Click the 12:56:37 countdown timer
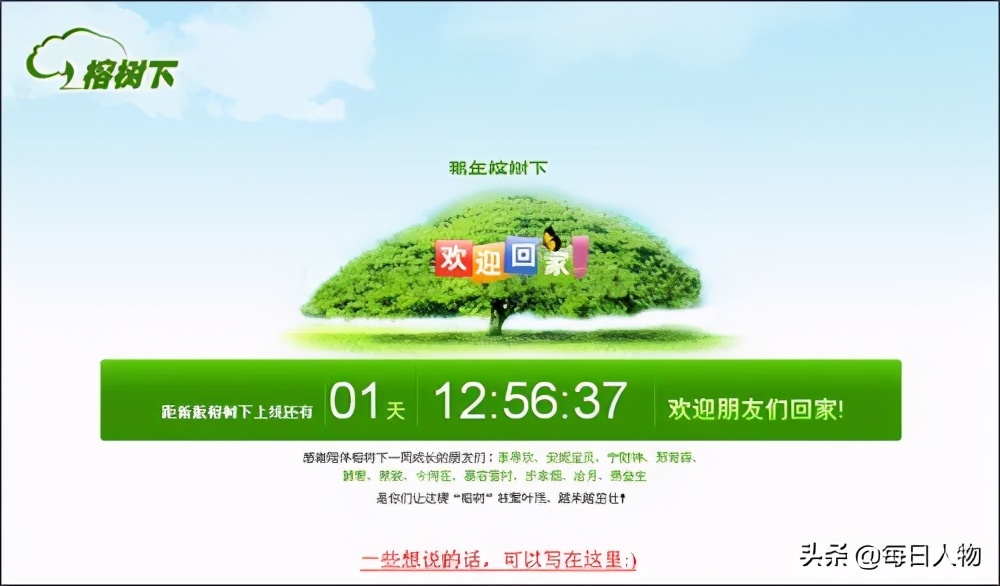Screen dimensions: 1000x586 point(533,400)
